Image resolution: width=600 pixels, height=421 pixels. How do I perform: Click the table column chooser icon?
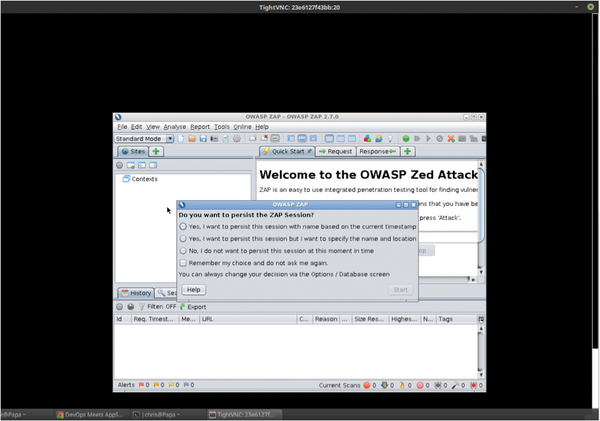[481, 319]
